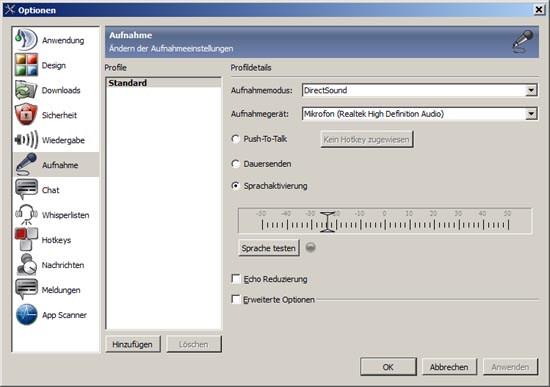Click the Abbrechen button
Image resolution: width=550 pixels, height=387 pixels.
coord(449,367)
